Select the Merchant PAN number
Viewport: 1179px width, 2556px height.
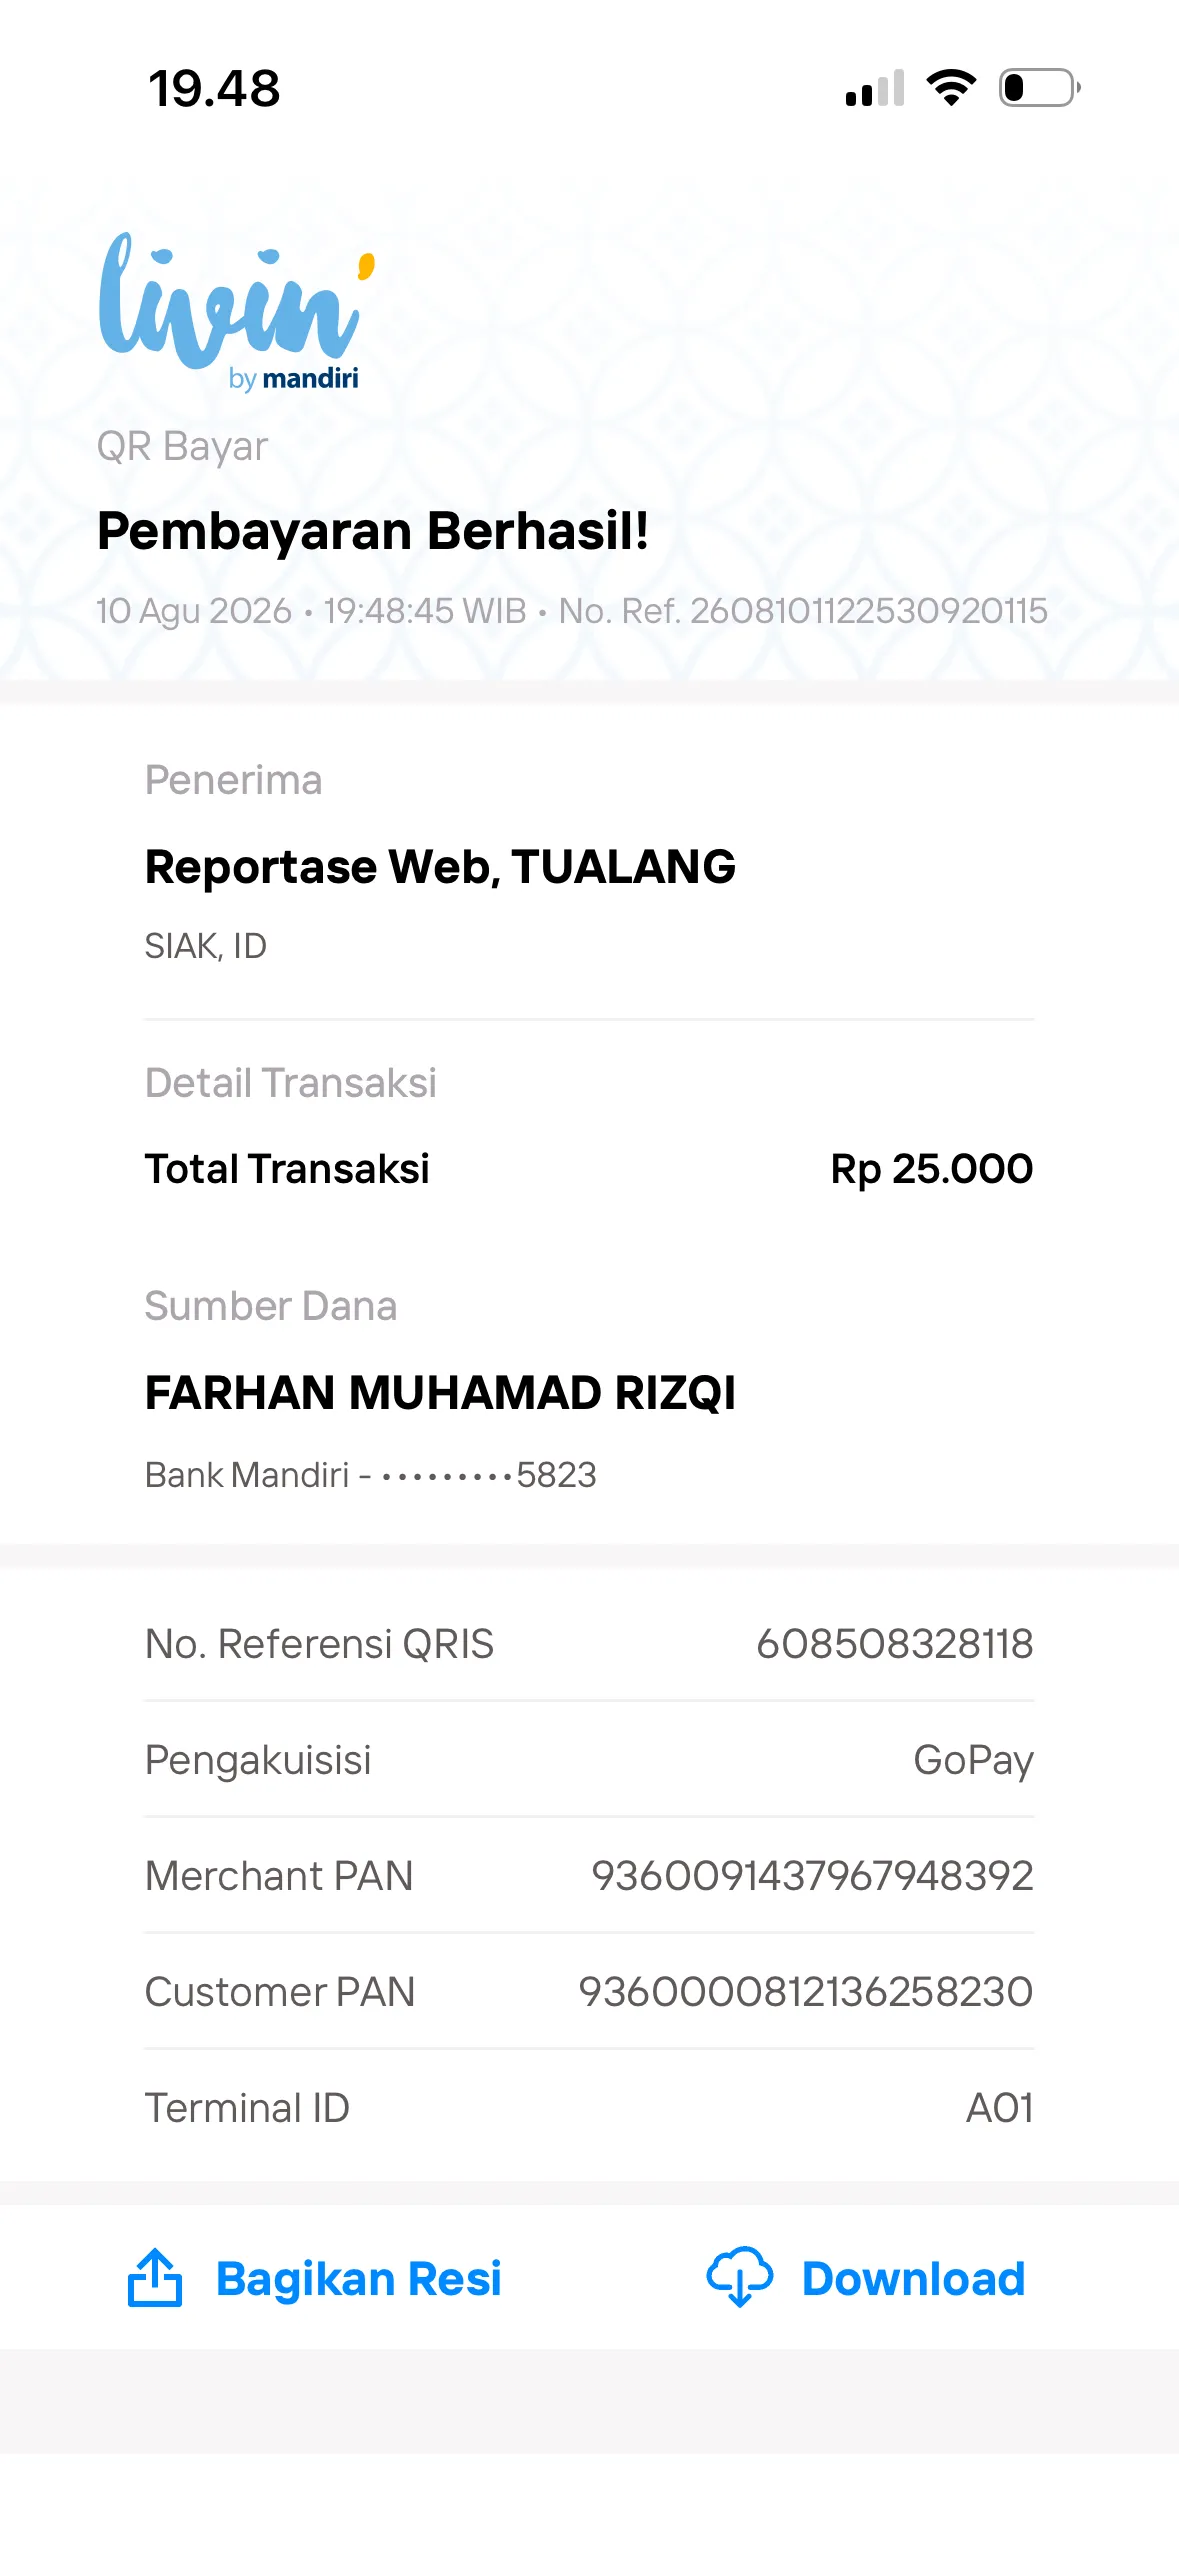pyautogui.click(x=813, y=1876)
